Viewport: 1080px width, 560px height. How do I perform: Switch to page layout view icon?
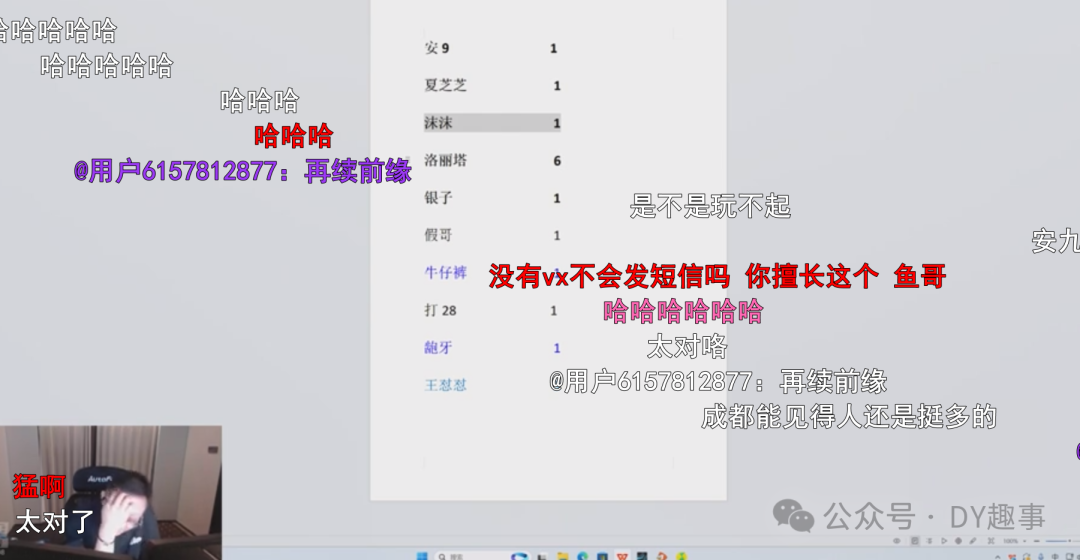click(x=915, y=541)
